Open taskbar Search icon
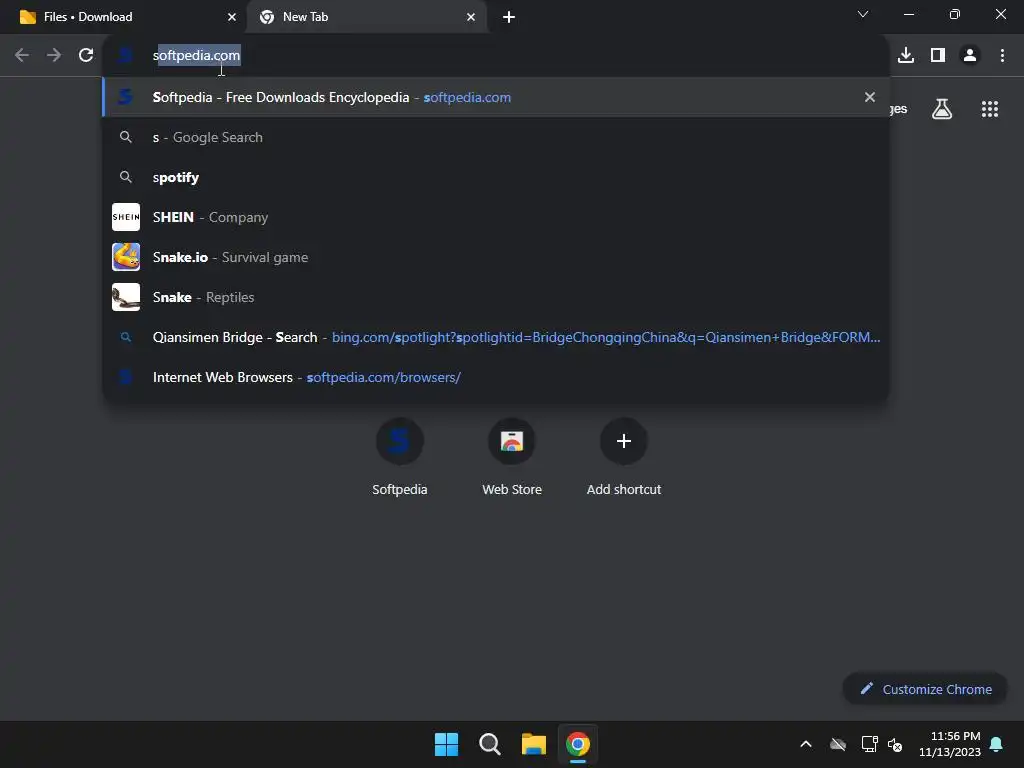Image resolution: width=1024 pixels, height=768 pixels. [489, 744]
